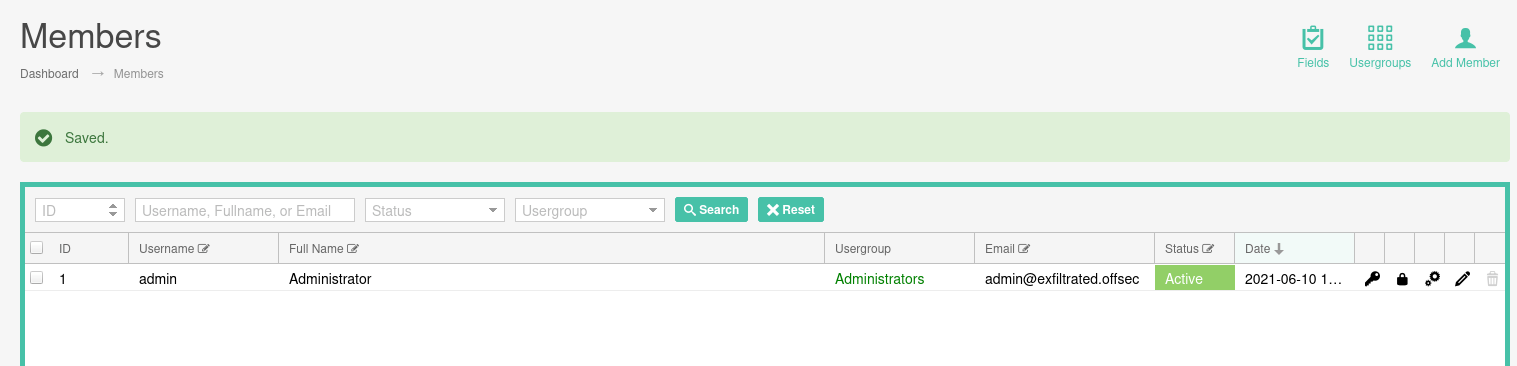Click the Reset button
The height and width of the screenshot is (366, 1517).
tap(791, 210)
